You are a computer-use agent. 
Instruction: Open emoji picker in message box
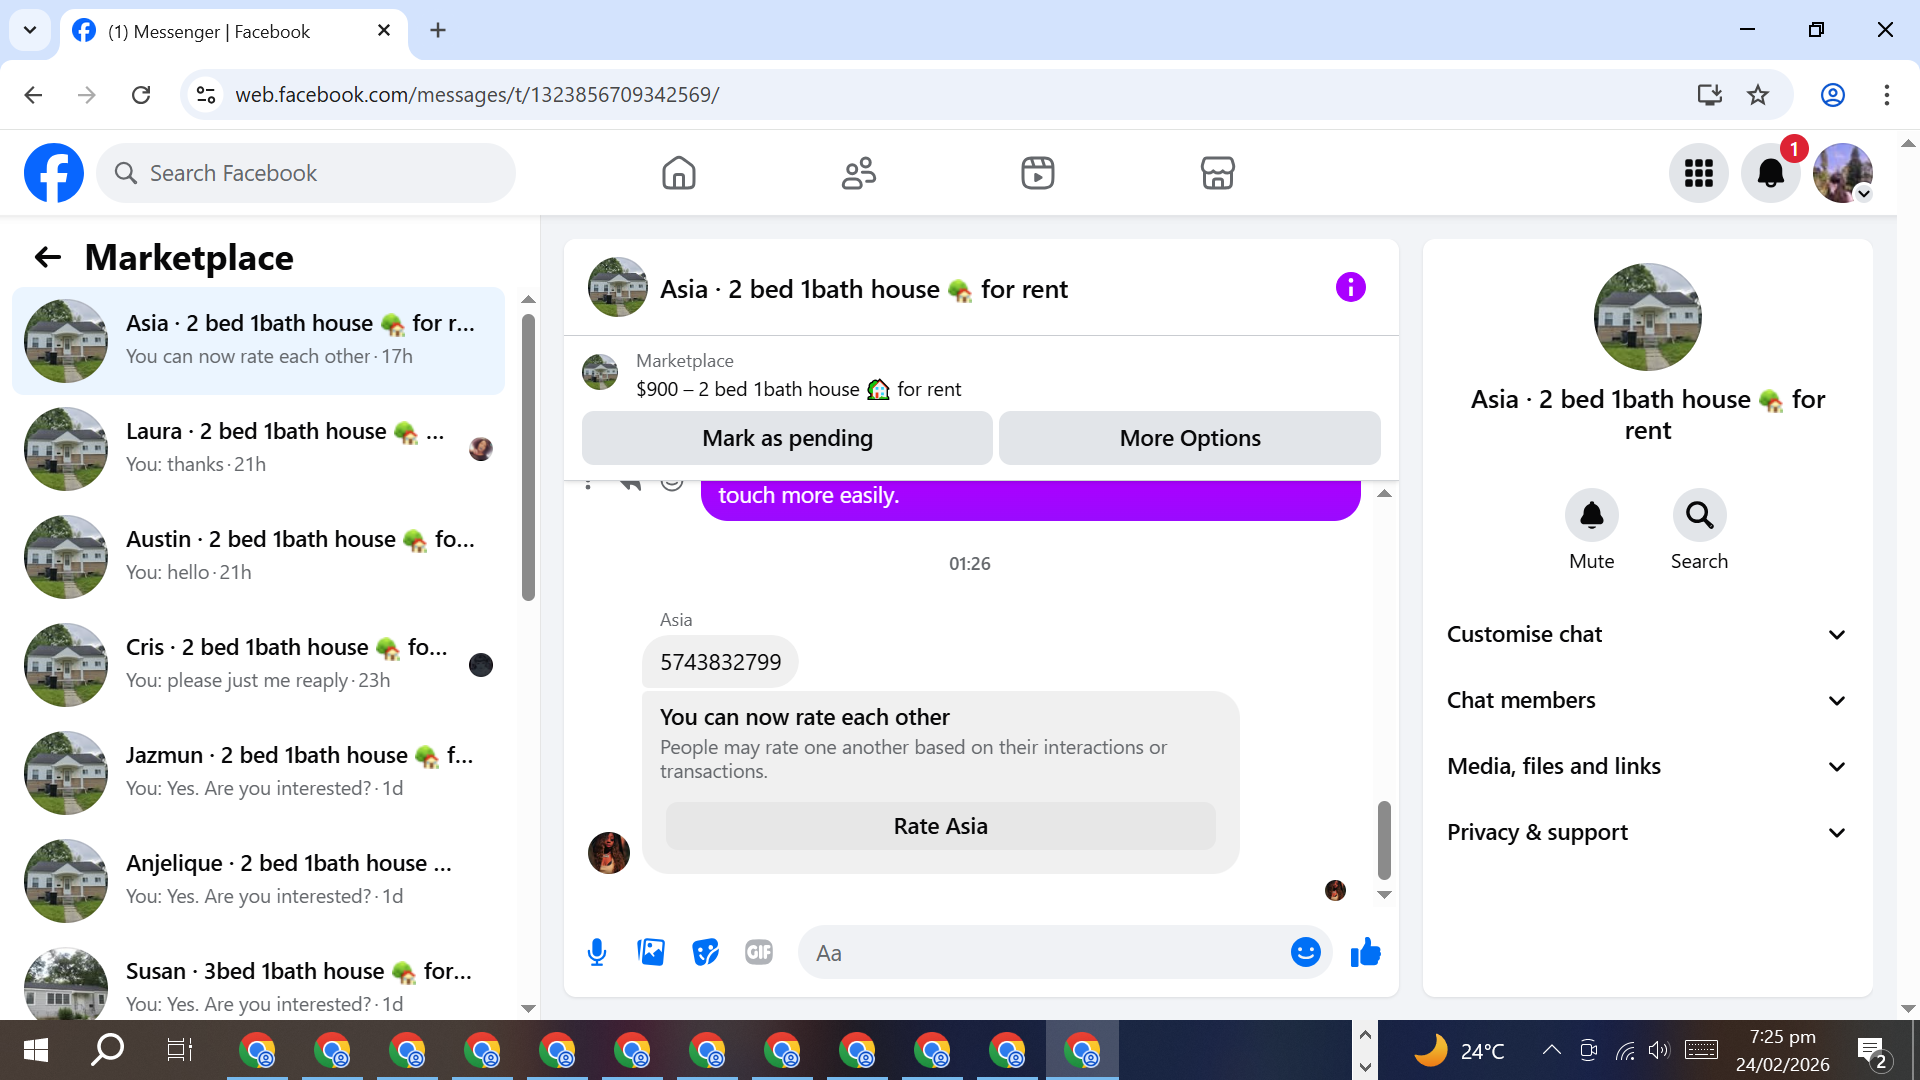(x=1305, y=952)
